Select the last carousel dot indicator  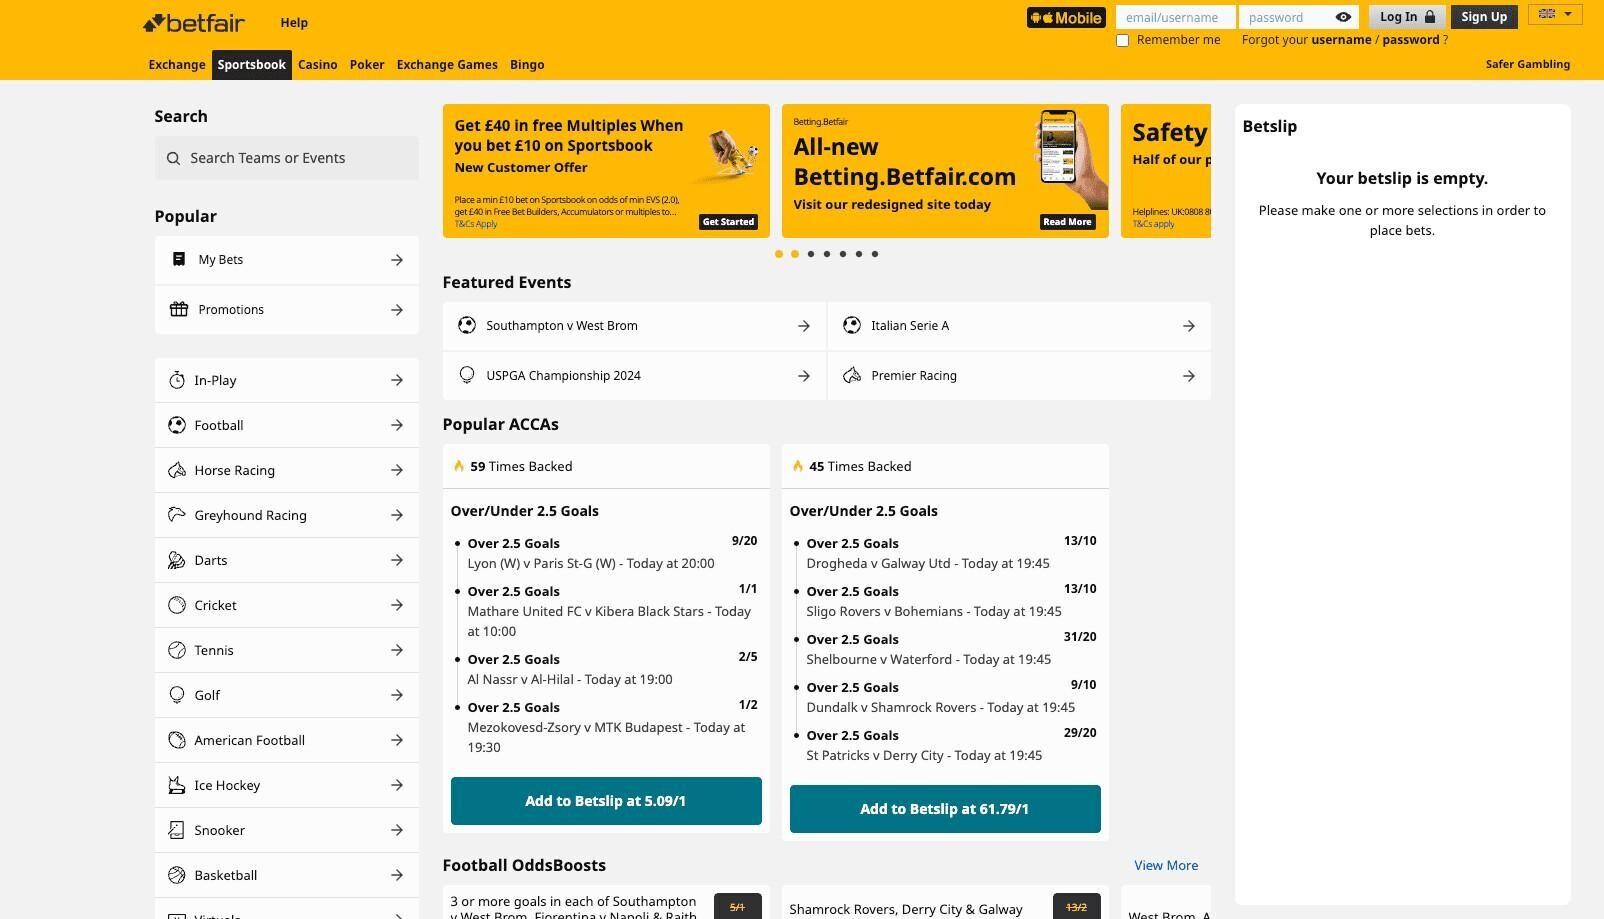point(875,254)
